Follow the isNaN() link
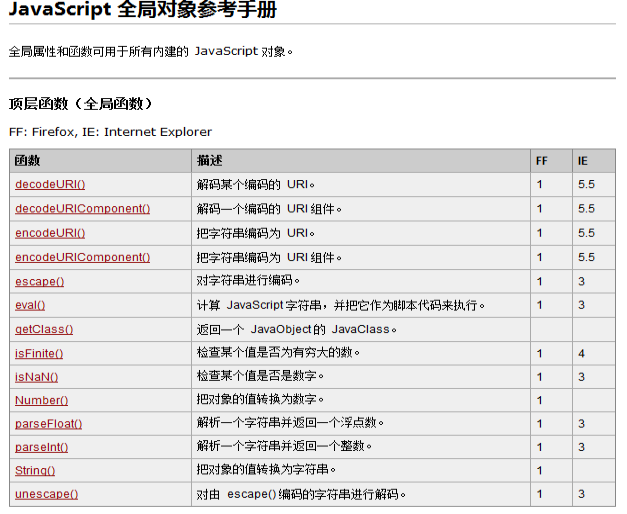 (x=36, y=377)
